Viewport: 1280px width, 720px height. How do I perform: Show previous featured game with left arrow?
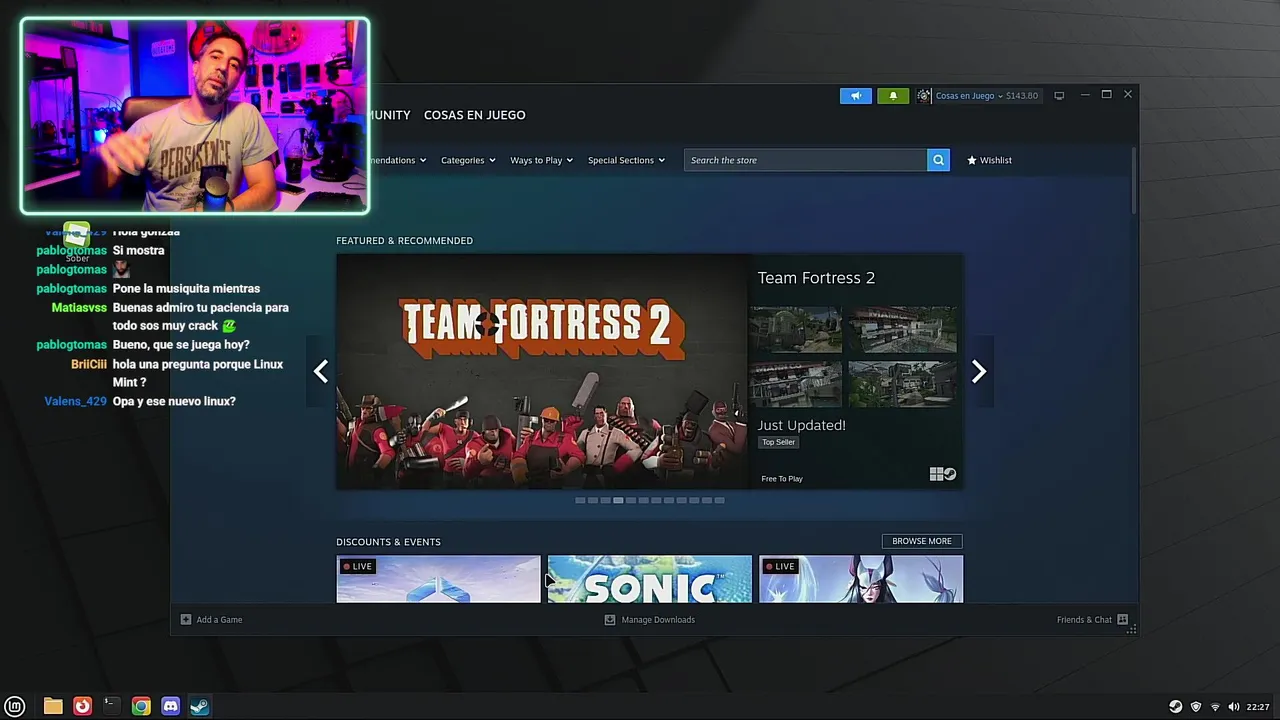pos(320,372)
